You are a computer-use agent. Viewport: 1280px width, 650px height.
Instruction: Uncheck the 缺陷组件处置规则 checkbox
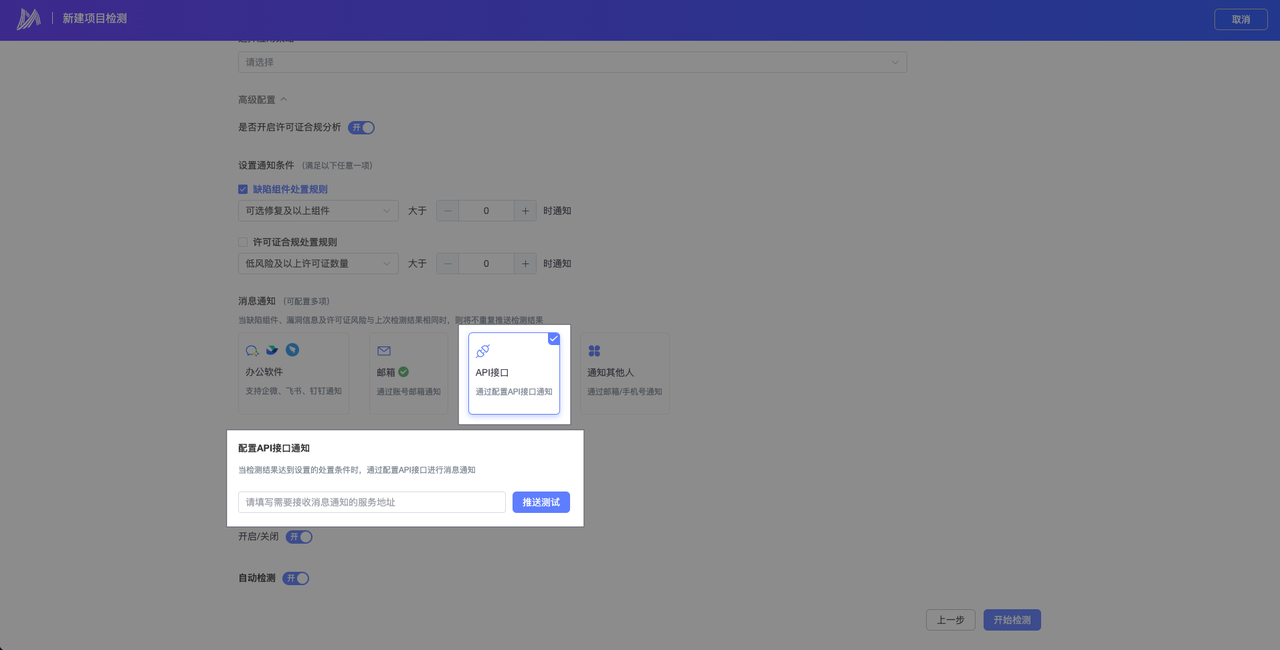tap(243, 189)
